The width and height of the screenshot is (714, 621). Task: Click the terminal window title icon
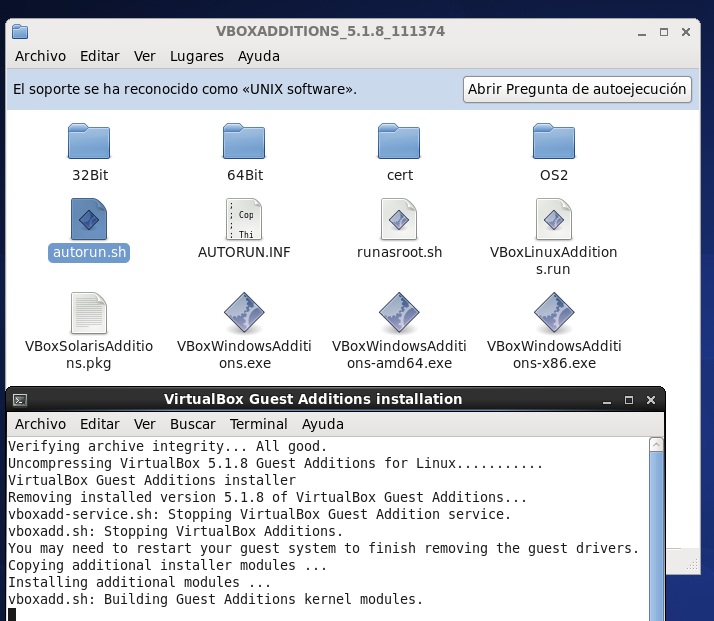pyautogui.click(x=20, y=400)
